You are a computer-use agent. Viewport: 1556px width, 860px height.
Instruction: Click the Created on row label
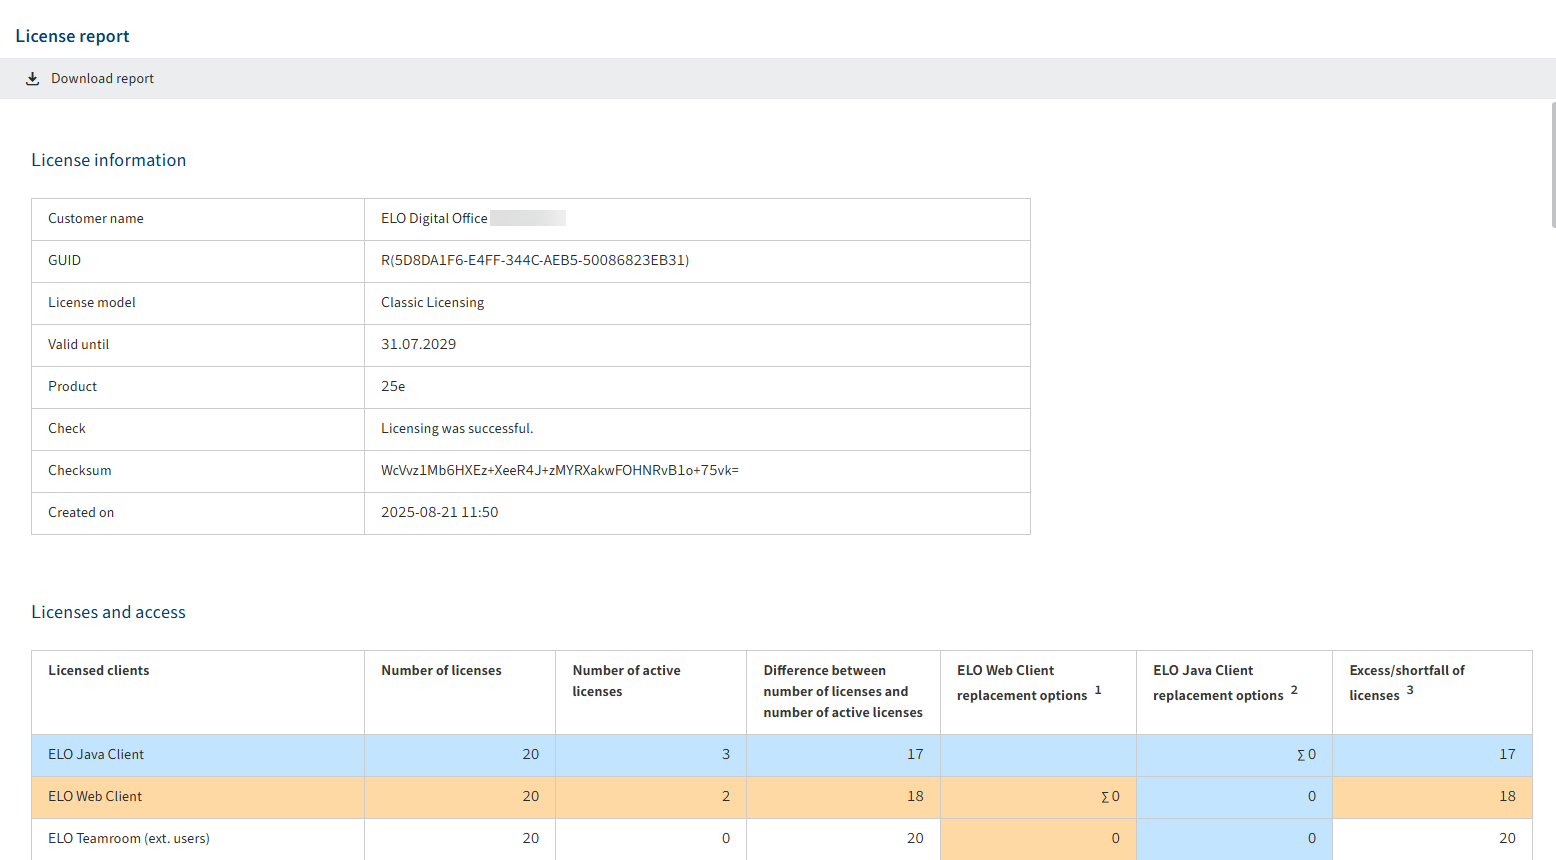tap(81, 513)
